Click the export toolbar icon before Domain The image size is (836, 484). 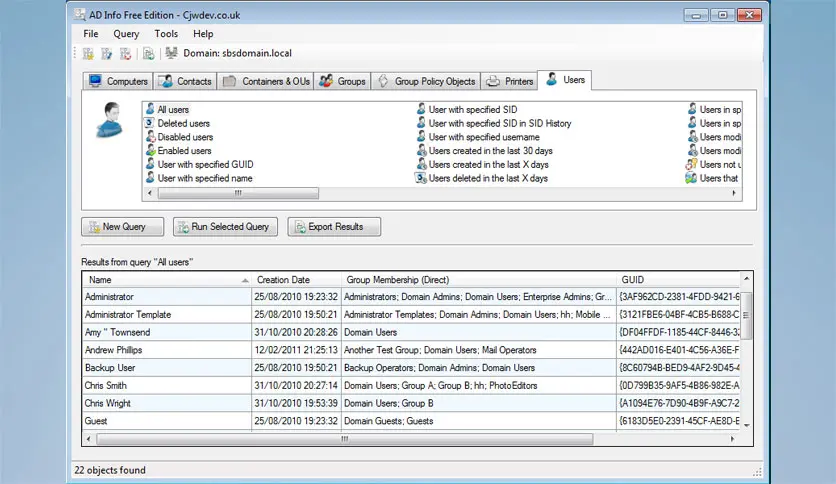click(149, 53)
